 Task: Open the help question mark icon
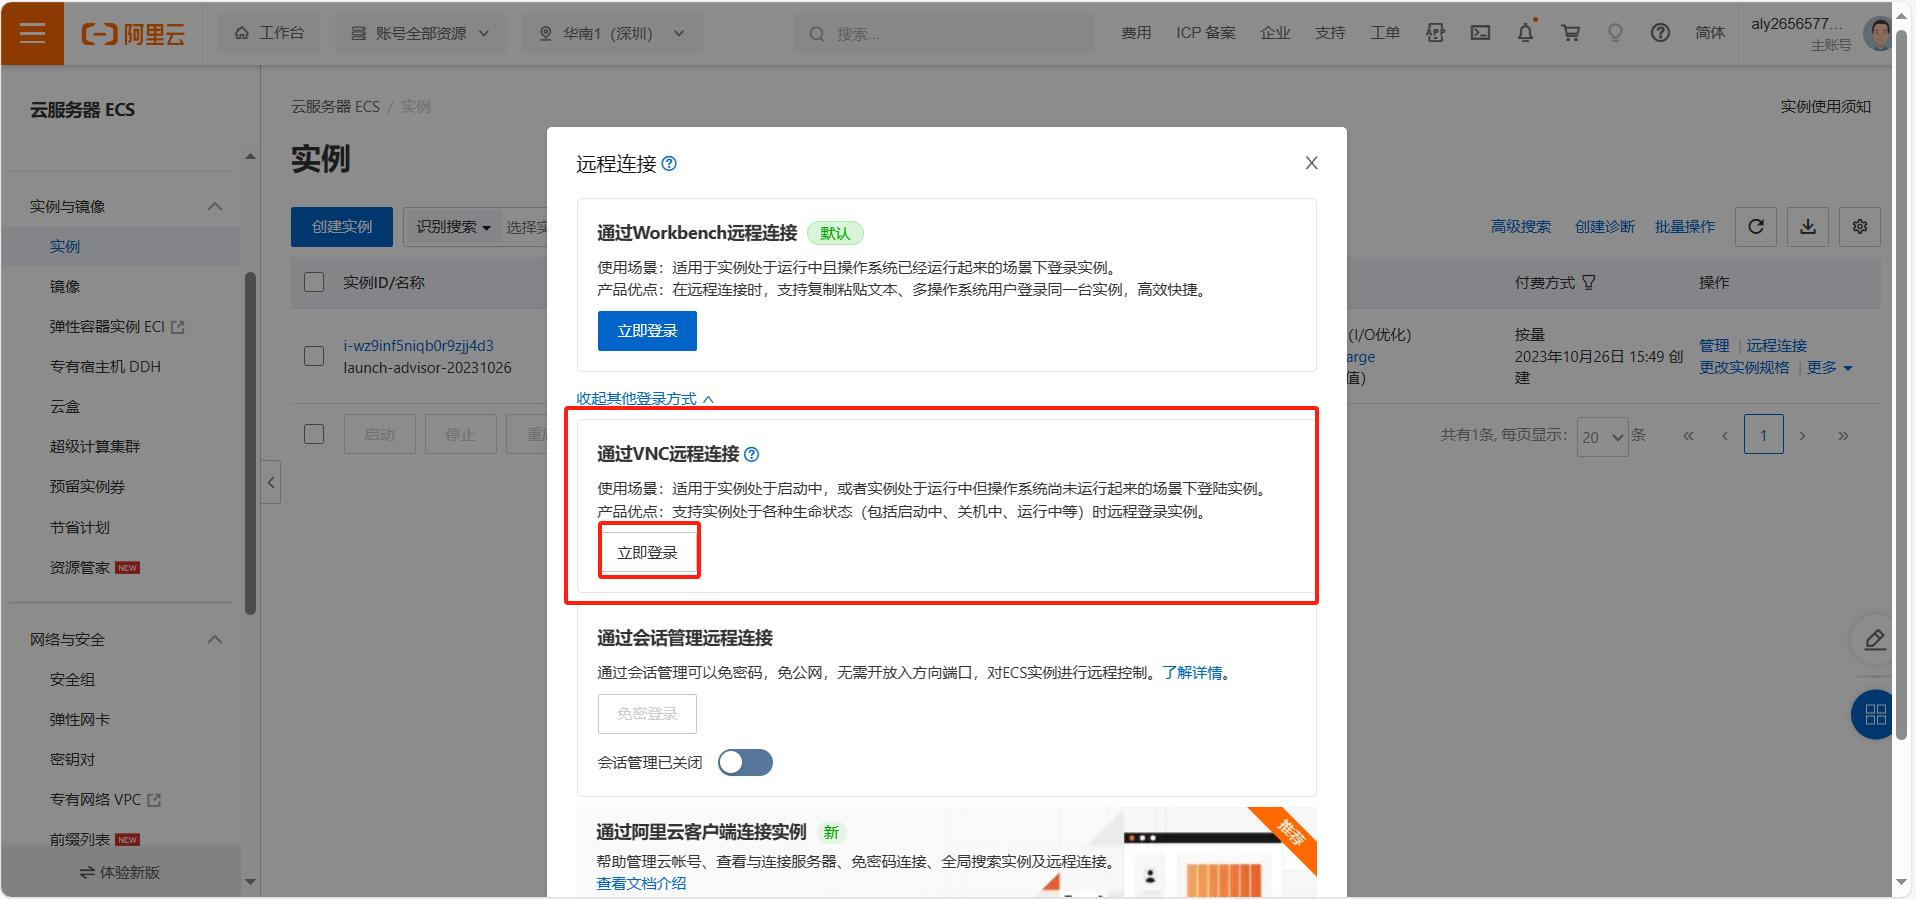(1660, 33)
